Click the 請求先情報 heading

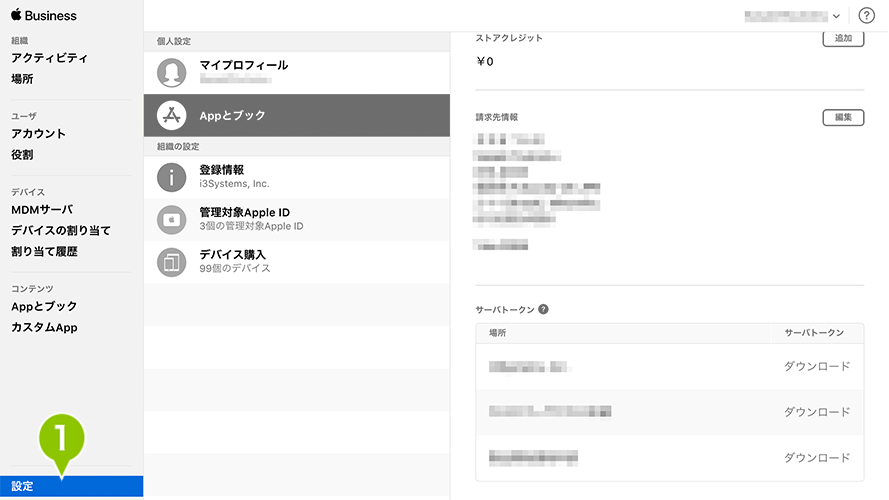(x=497, y=117)
